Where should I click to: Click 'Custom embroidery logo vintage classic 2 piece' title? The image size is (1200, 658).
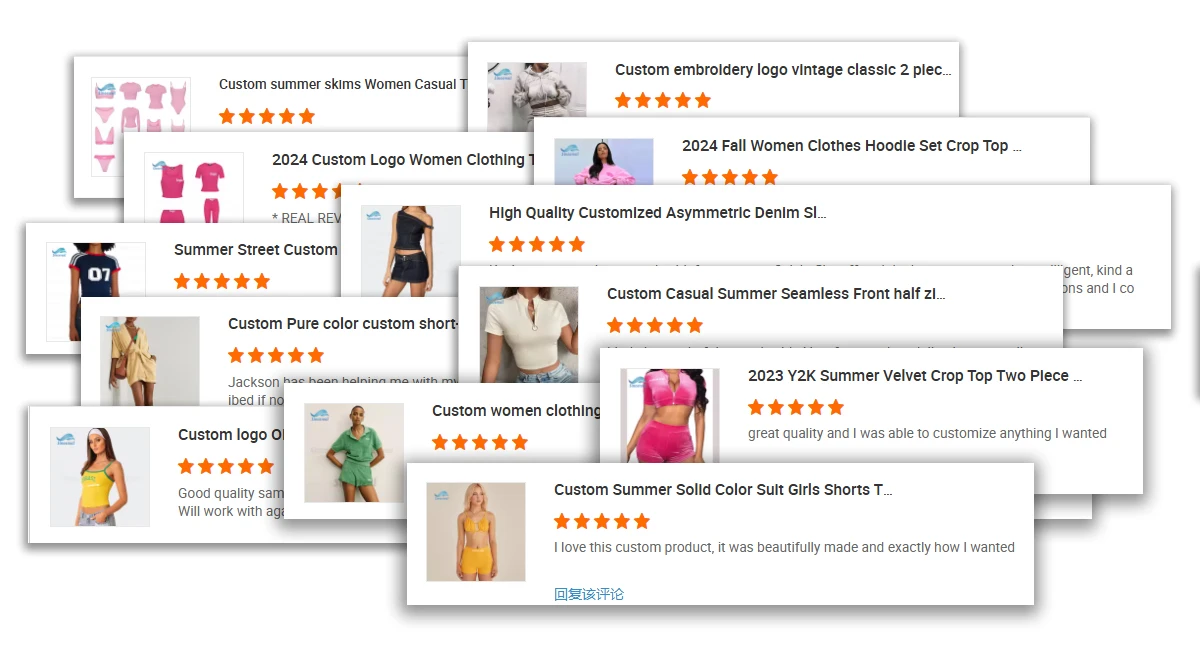pyautogui.click(x=783, y=70)
